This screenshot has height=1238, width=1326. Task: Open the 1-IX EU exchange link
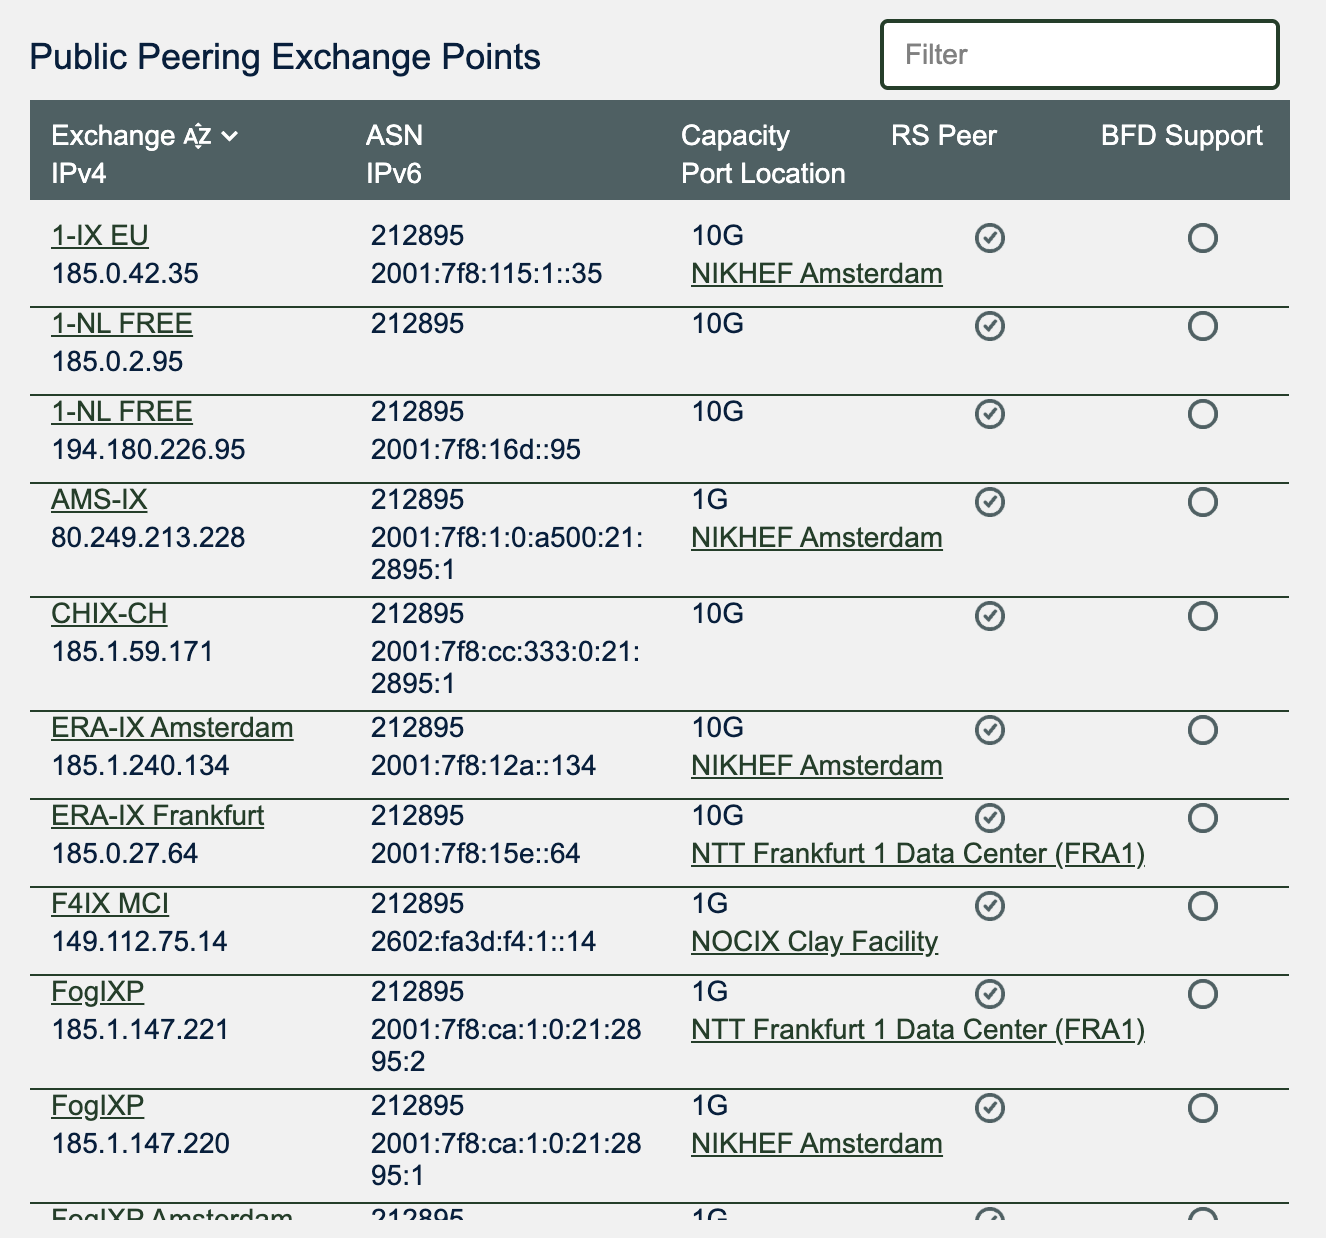tap(100, 235)
